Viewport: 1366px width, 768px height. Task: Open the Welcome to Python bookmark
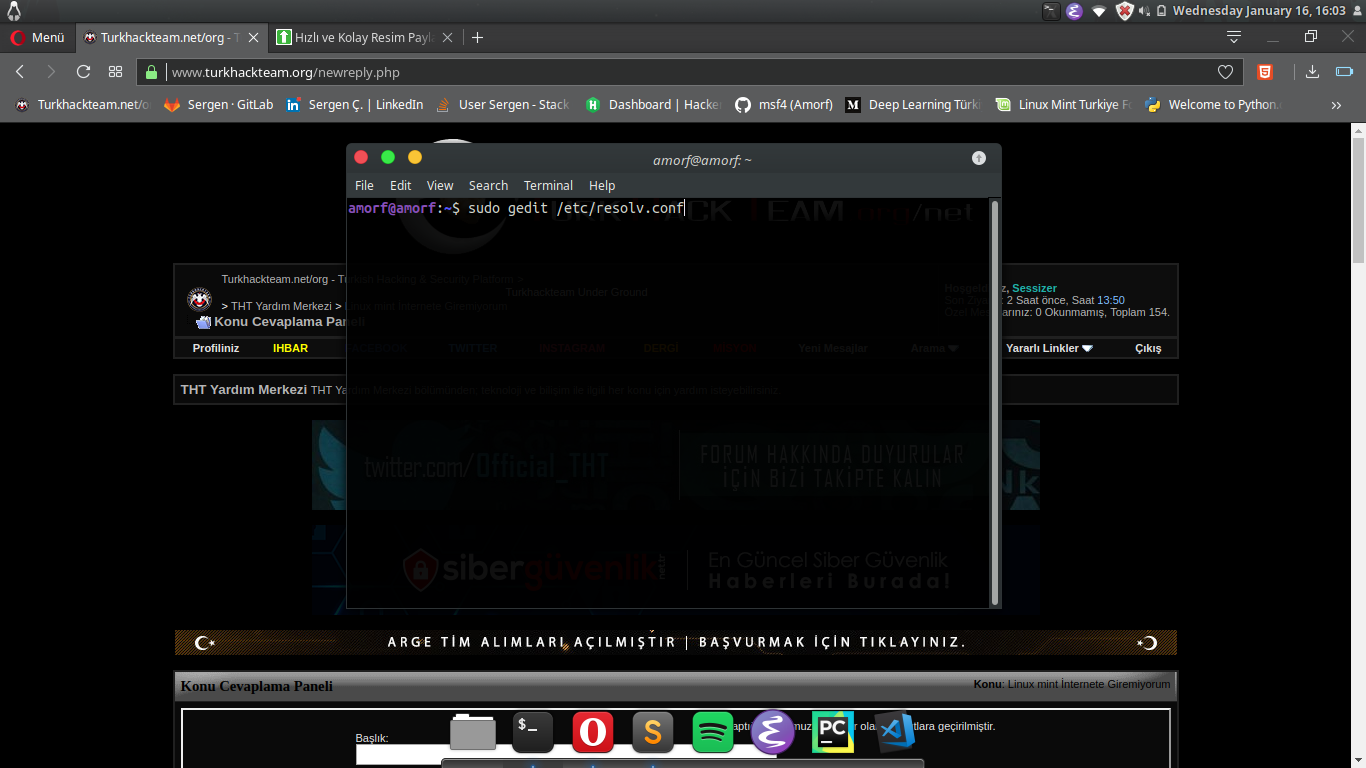pos(1213,104)
